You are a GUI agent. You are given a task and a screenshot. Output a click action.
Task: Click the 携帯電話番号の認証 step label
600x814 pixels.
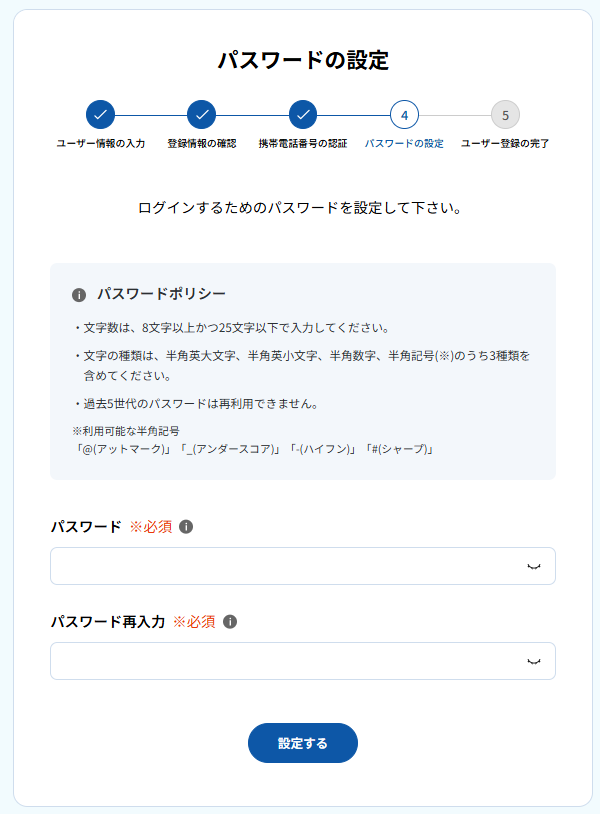click(x=303, y=143)
